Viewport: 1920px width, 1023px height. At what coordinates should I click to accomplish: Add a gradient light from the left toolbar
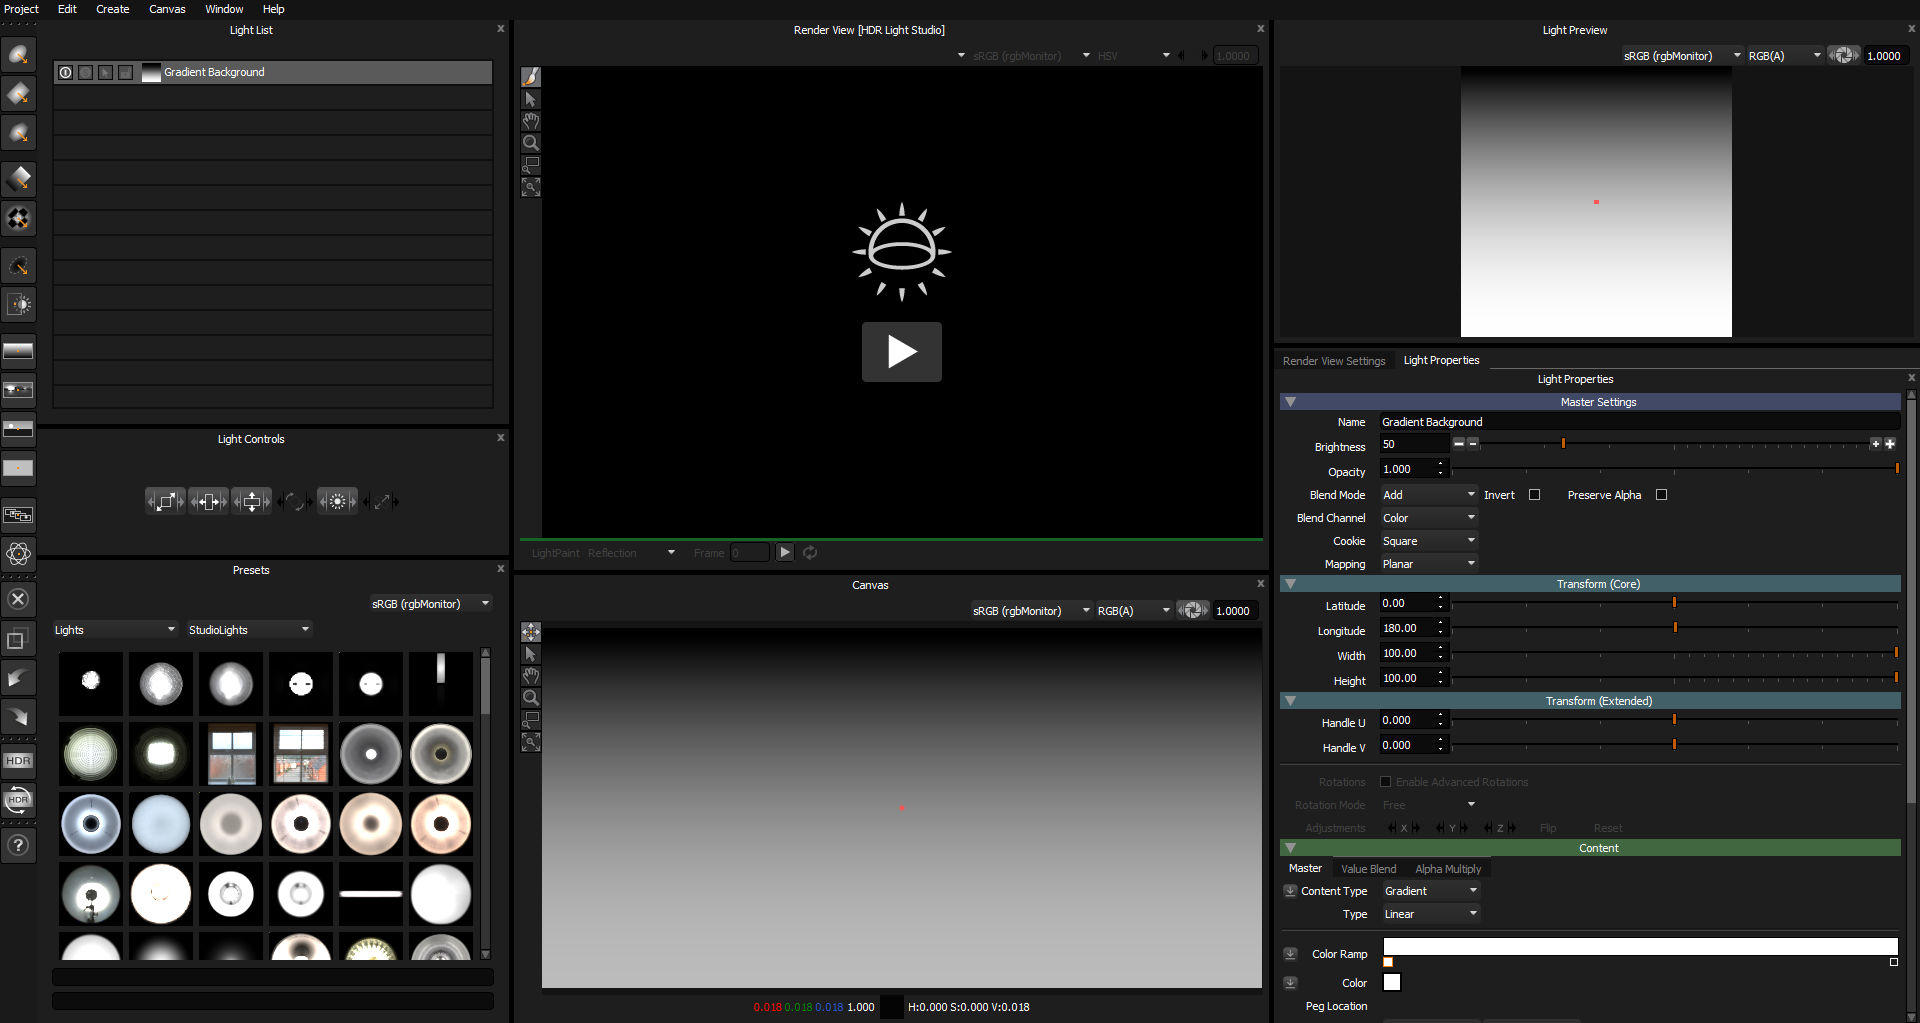(x=18, y=179)
